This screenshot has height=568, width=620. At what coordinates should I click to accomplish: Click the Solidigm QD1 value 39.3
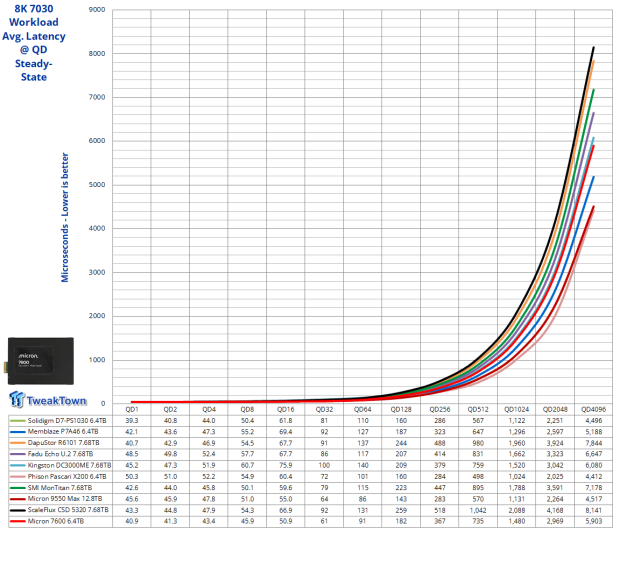tap(132, 420)
